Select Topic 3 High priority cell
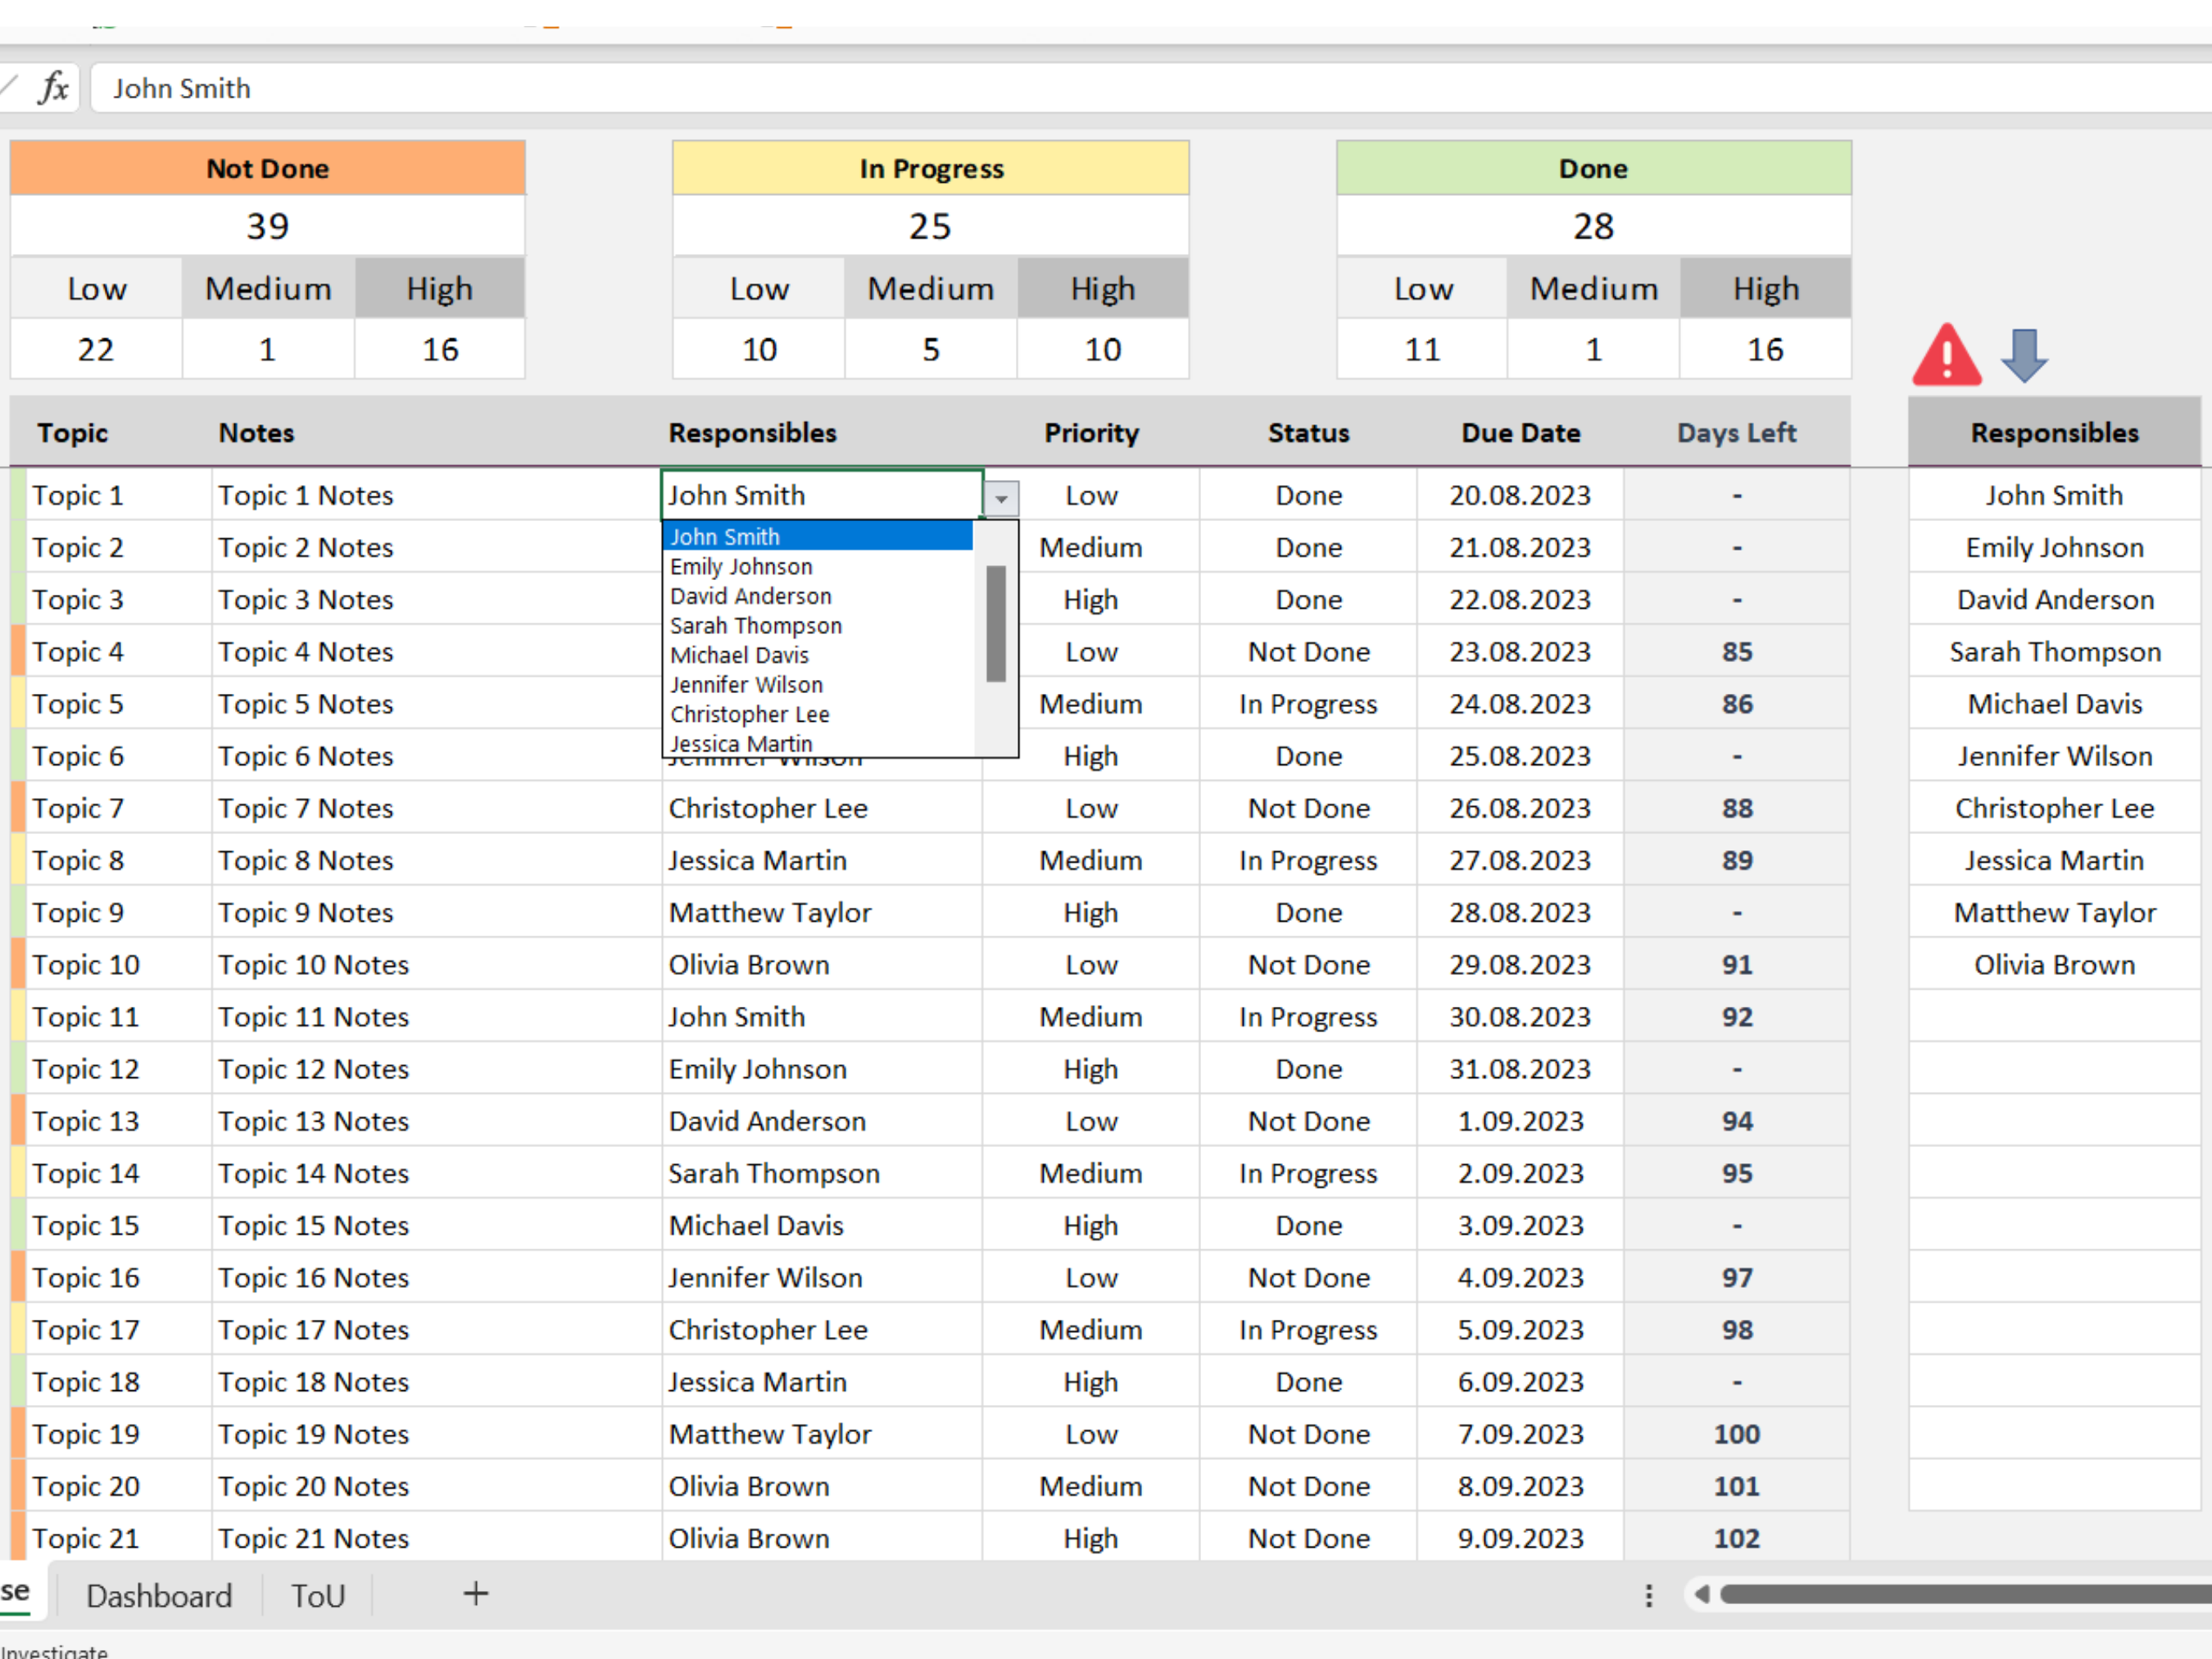Viewport: 2212px width, 1659px height. click(x=1091, y=600)
